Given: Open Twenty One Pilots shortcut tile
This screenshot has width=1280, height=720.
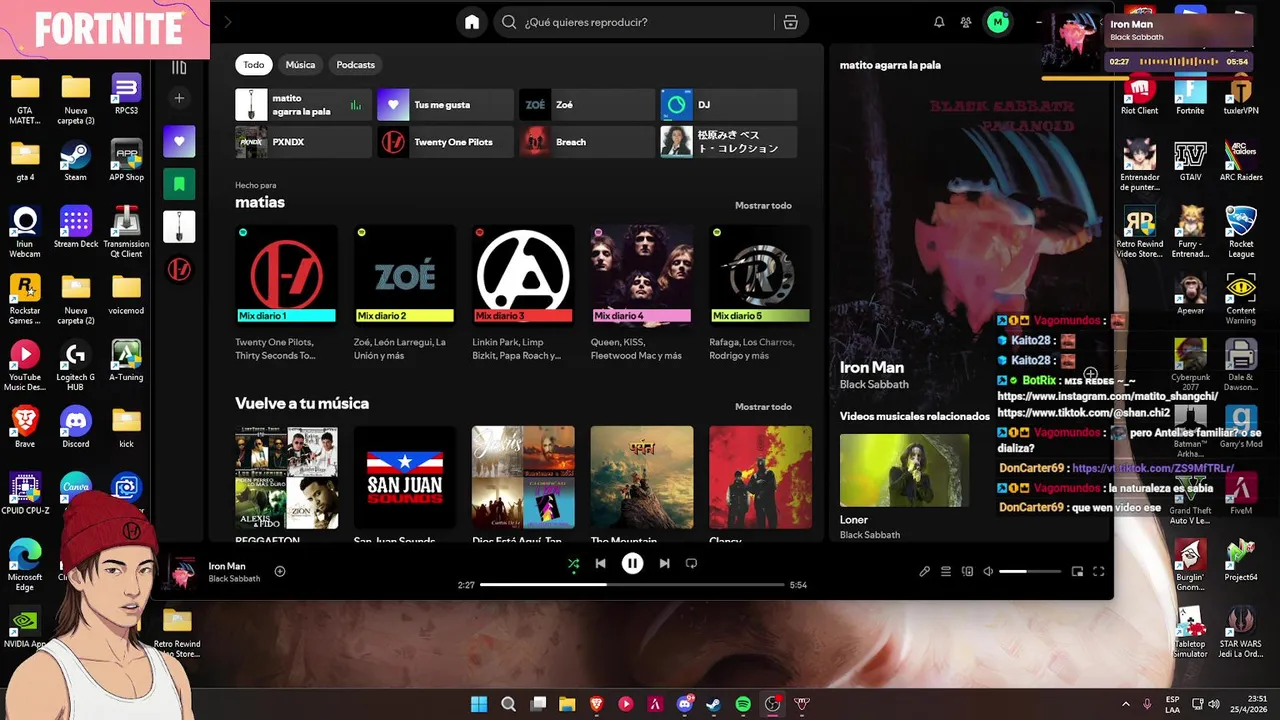Looking at the screenshot, I should [x=445, y=142].
